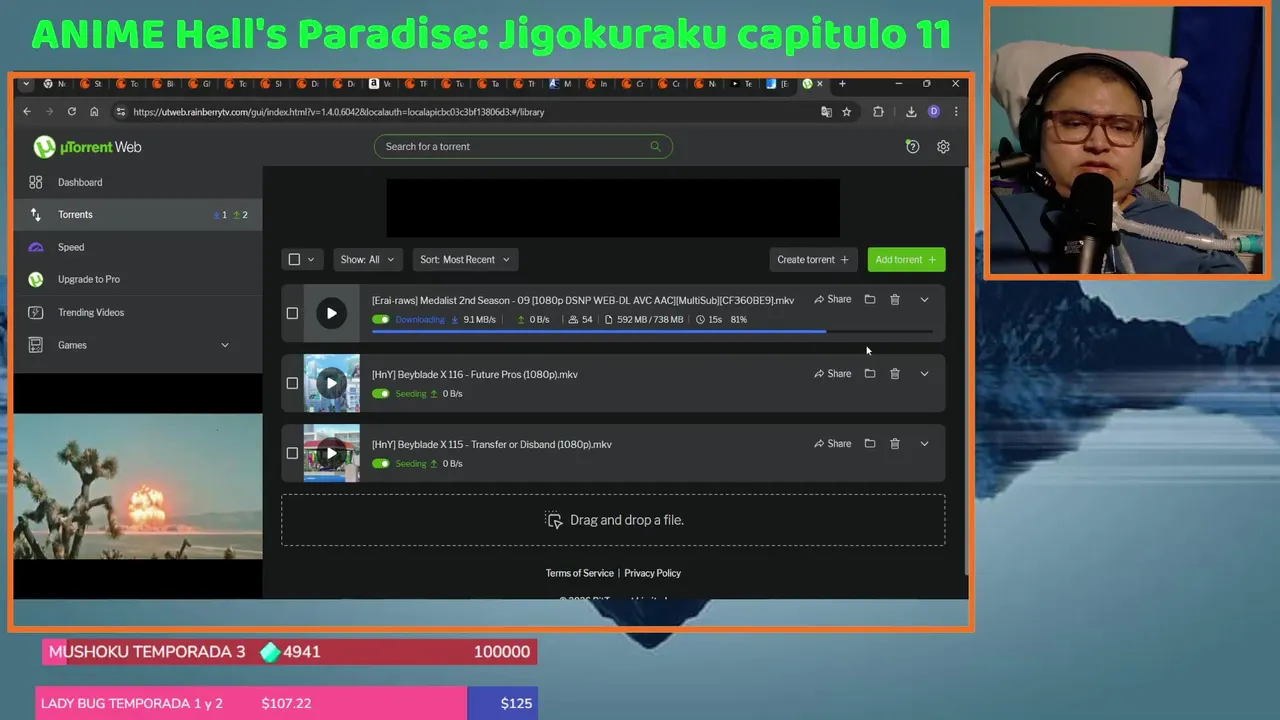The image size is (1280, 720).
Task: Click the Create torrent button
Action: tap(813, 259)
